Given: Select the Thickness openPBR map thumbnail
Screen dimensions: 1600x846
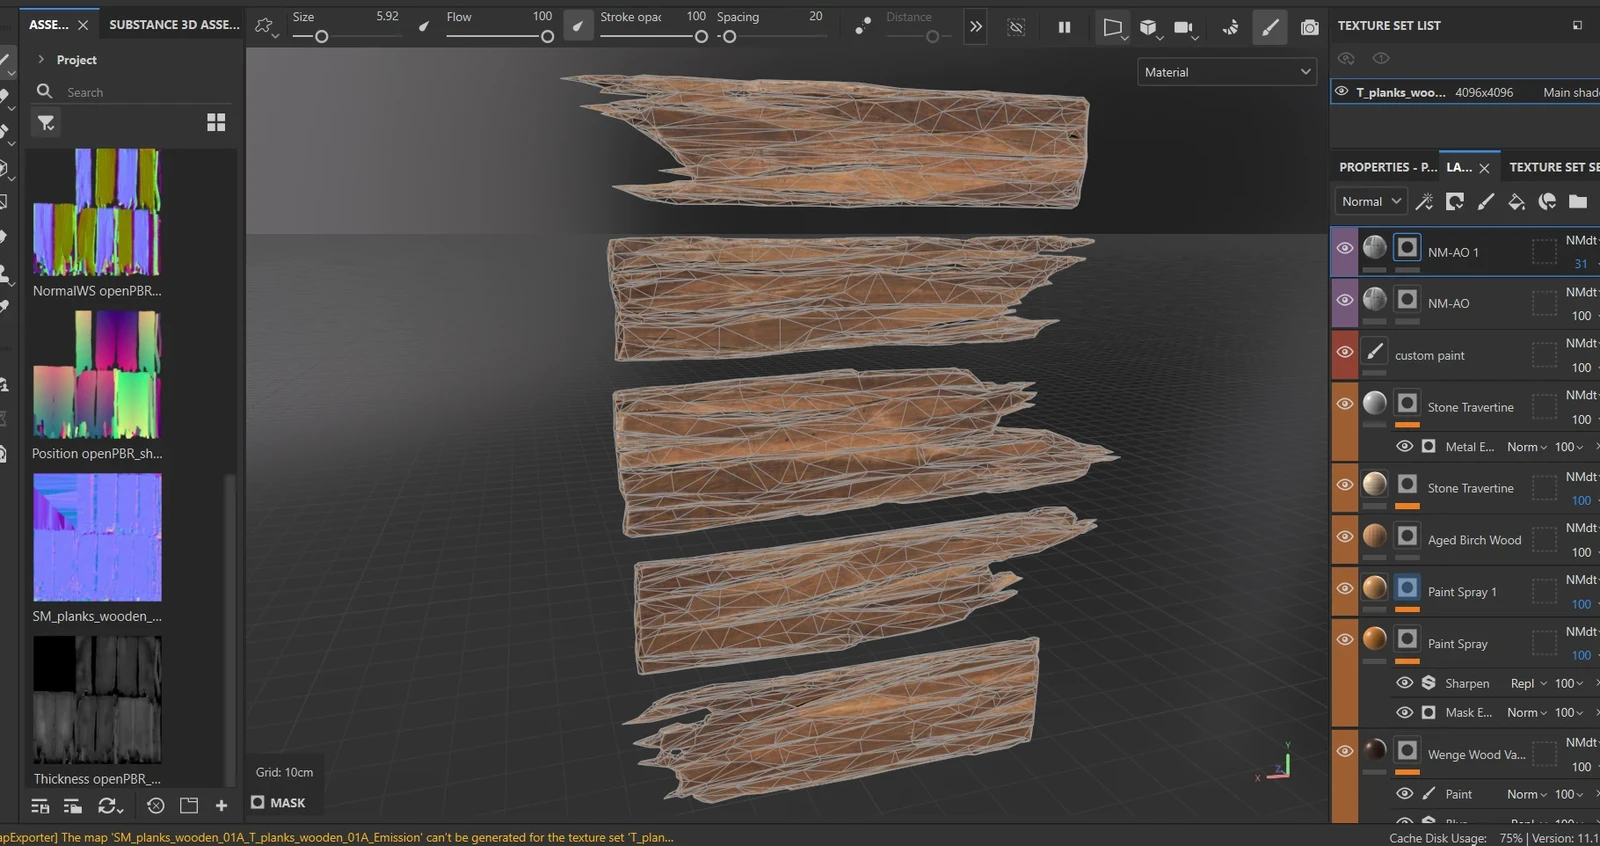Looking at the screenshot, I should click(97, 700).
